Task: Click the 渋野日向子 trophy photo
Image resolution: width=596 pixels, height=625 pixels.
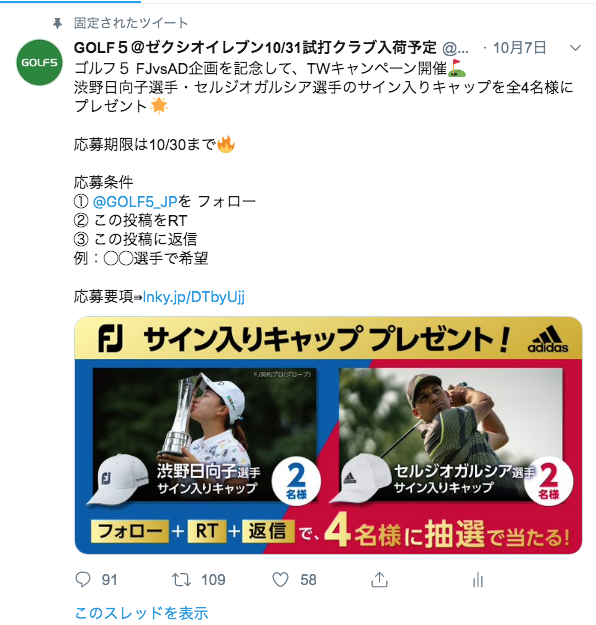Action: [x=205, y=434]
